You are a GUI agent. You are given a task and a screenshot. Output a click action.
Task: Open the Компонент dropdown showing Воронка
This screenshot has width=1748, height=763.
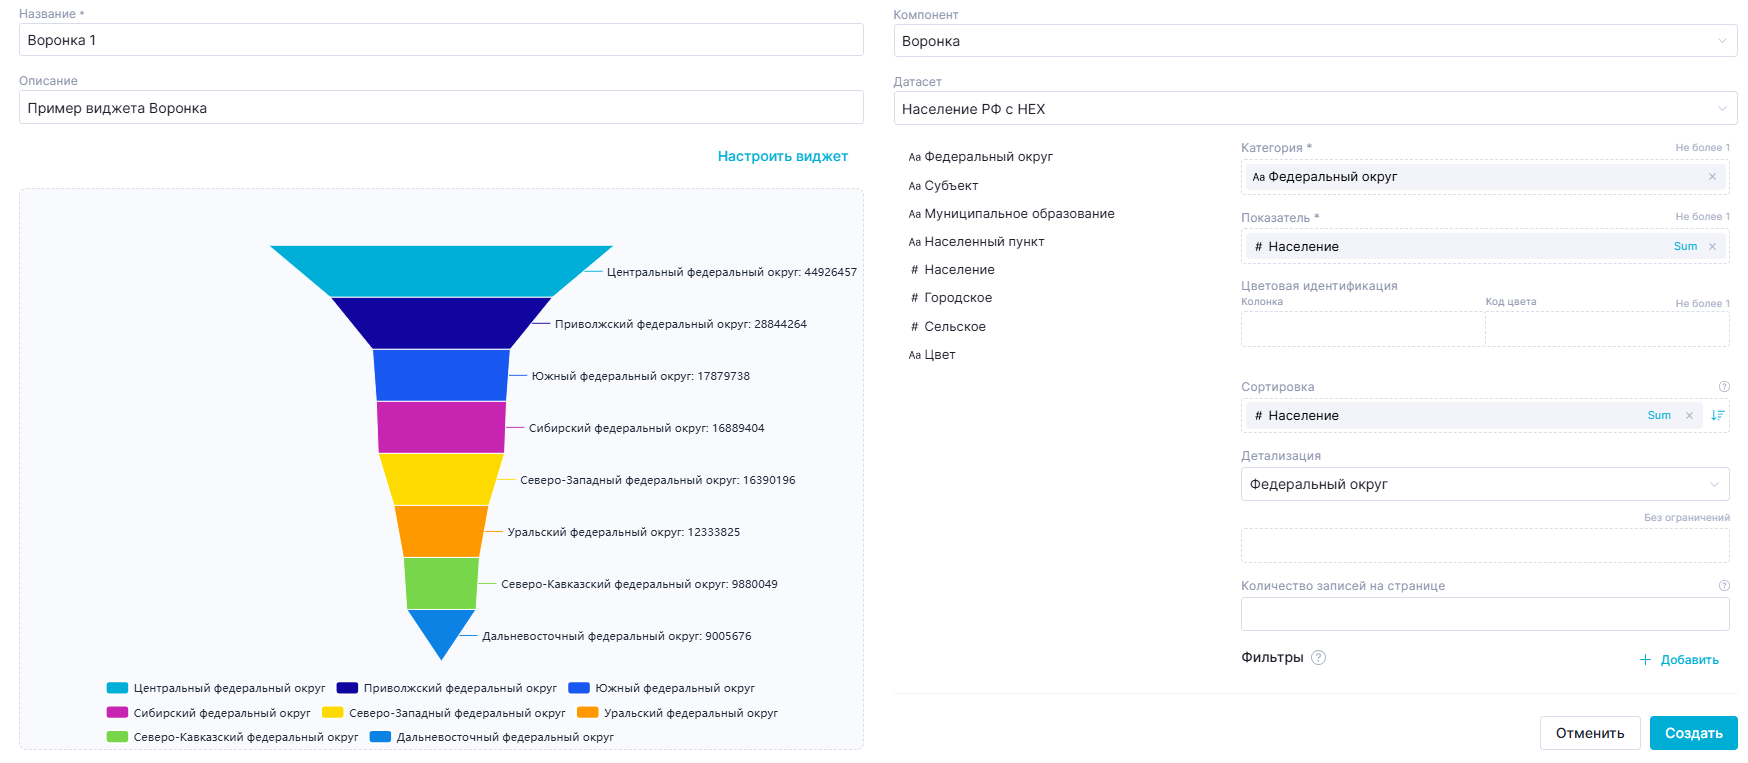[1314, 41]
